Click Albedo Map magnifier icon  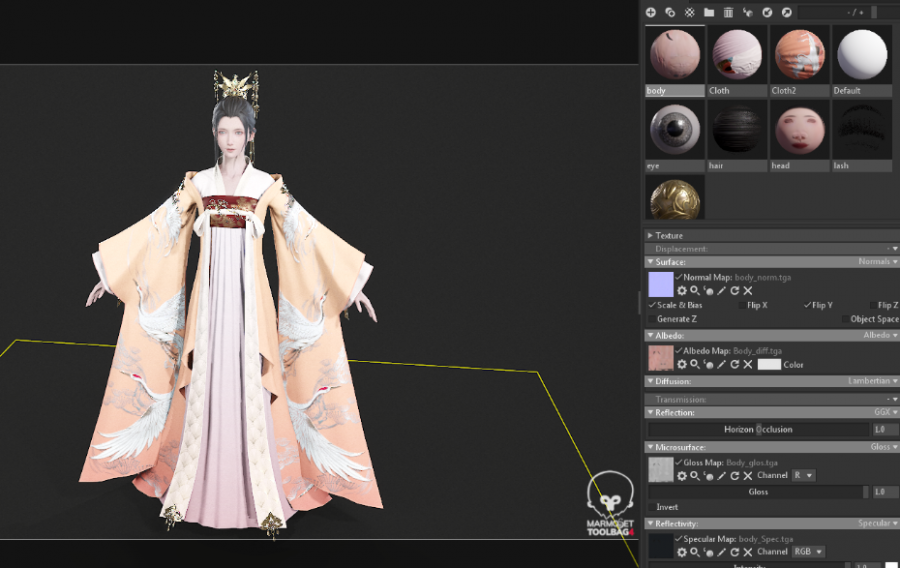point(695,364)
